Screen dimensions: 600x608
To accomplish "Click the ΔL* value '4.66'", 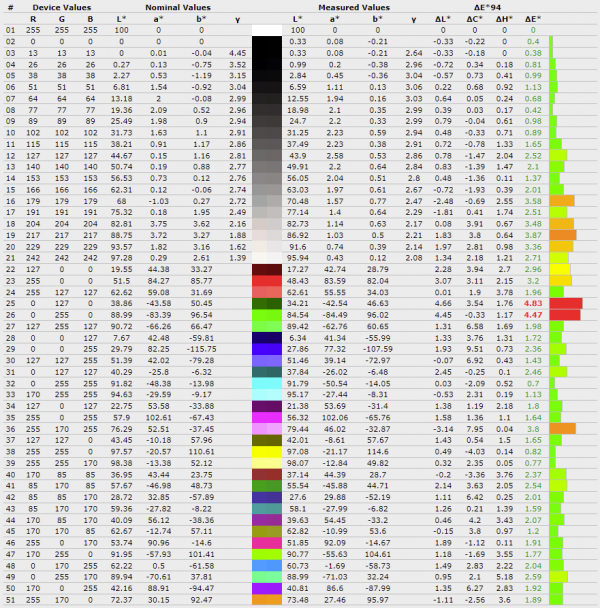I will click(x=443, y=304).
